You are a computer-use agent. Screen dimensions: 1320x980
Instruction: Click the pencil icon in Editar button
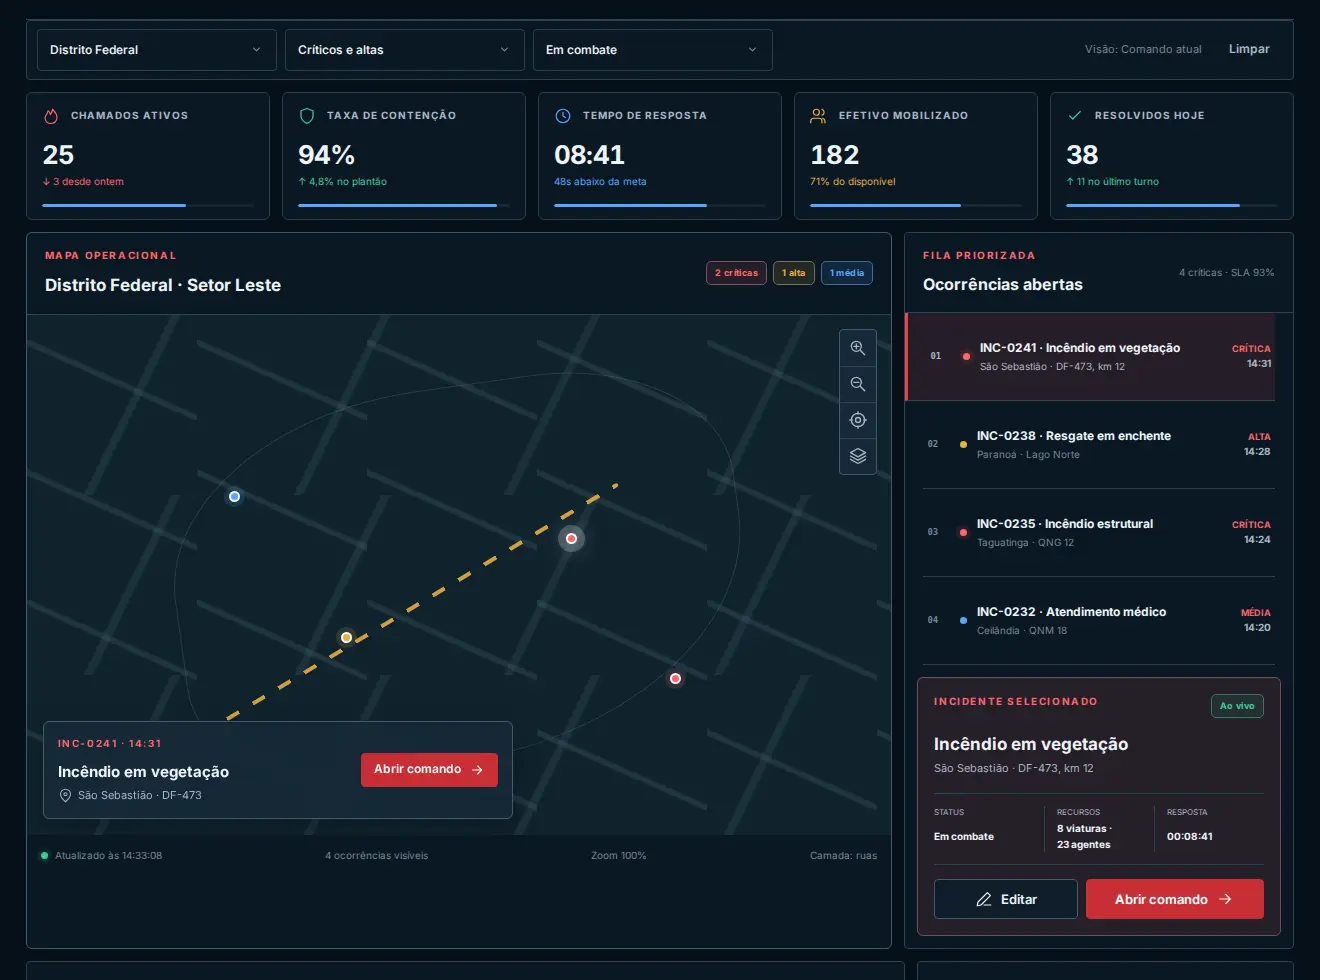[984, 899]
